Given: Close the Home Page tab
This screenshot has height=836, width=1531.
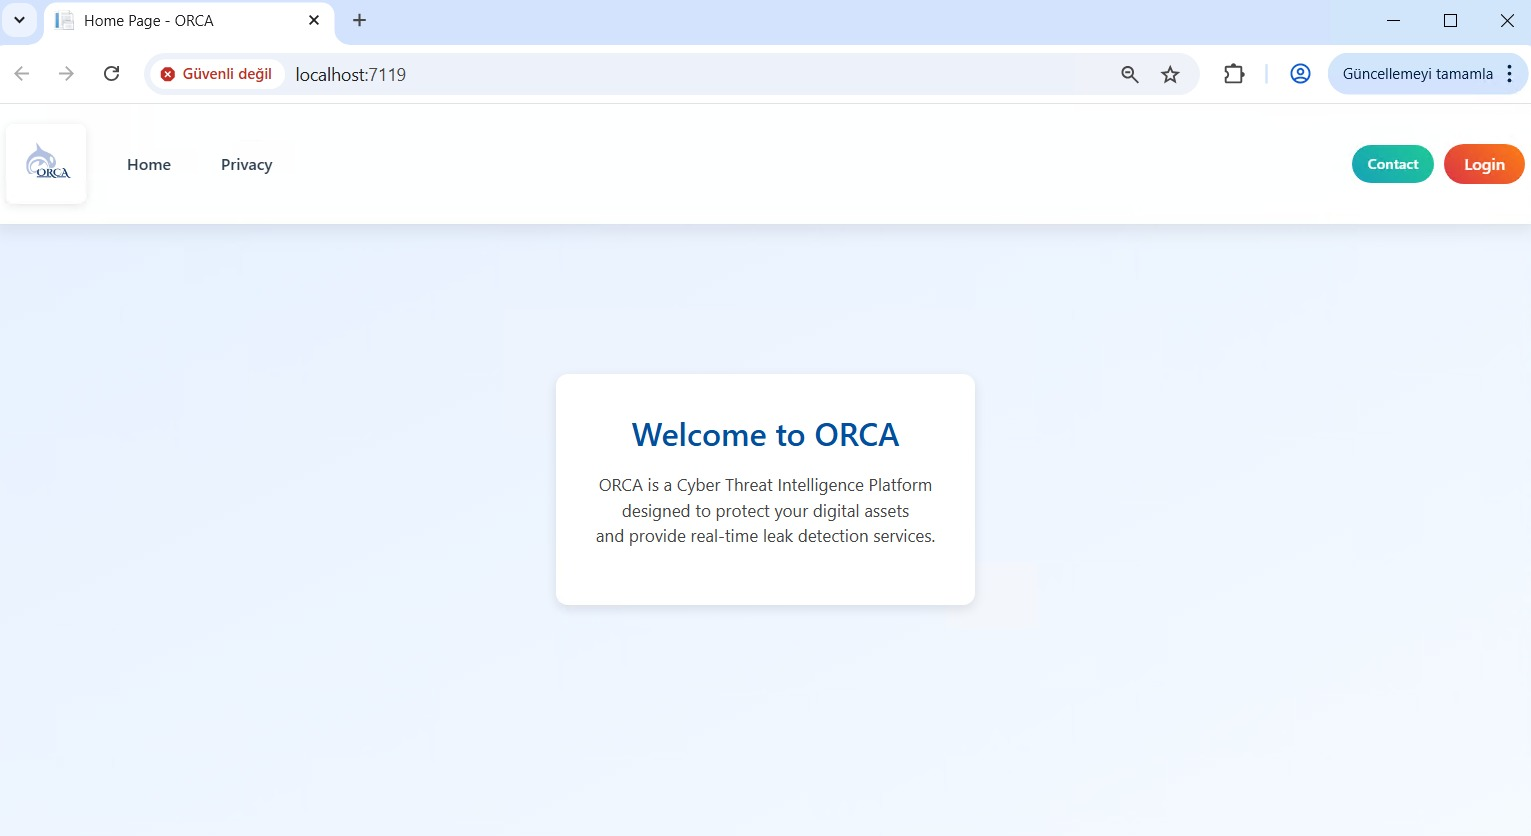Looking at the screenshot, I should click(x=313, y=20).
